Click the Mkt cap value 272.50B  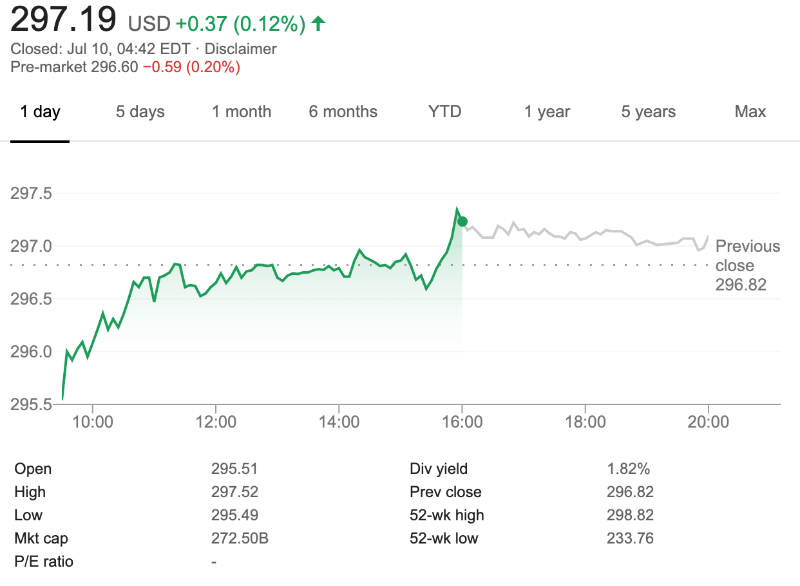tap(240, 539)
